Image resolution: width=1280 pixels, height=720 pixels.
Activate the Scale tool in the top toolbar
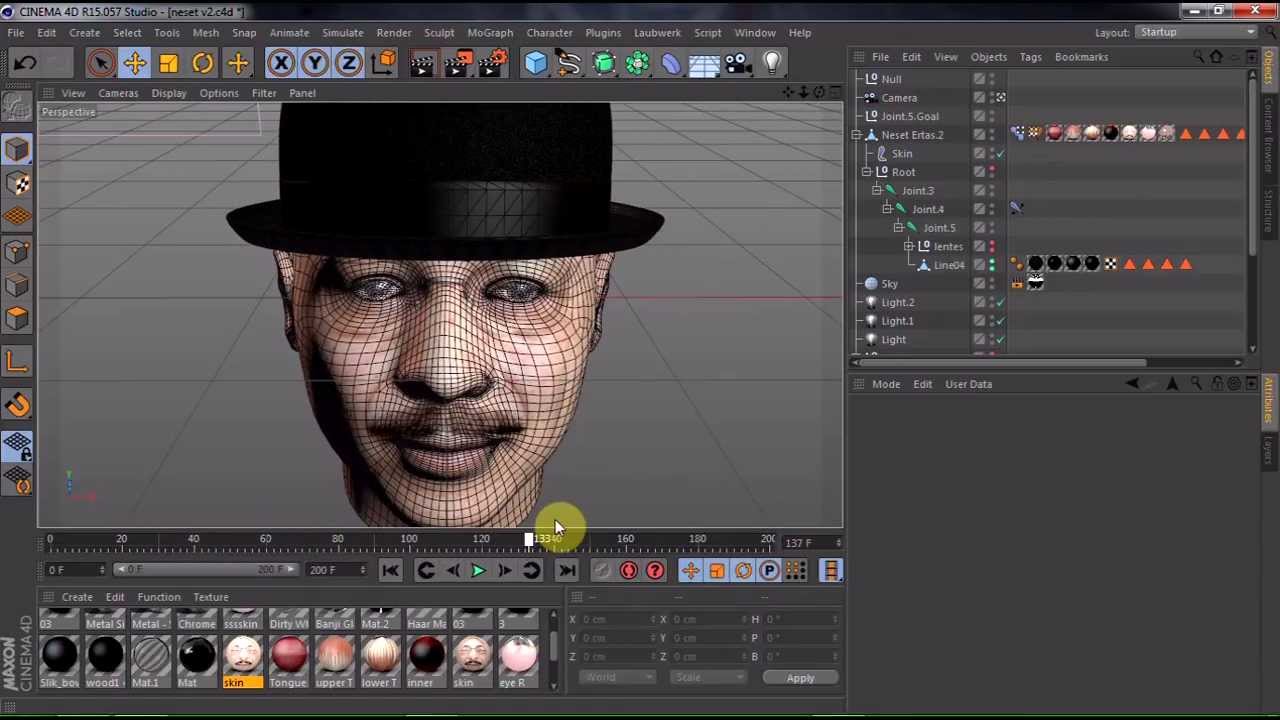coord(168,64)
